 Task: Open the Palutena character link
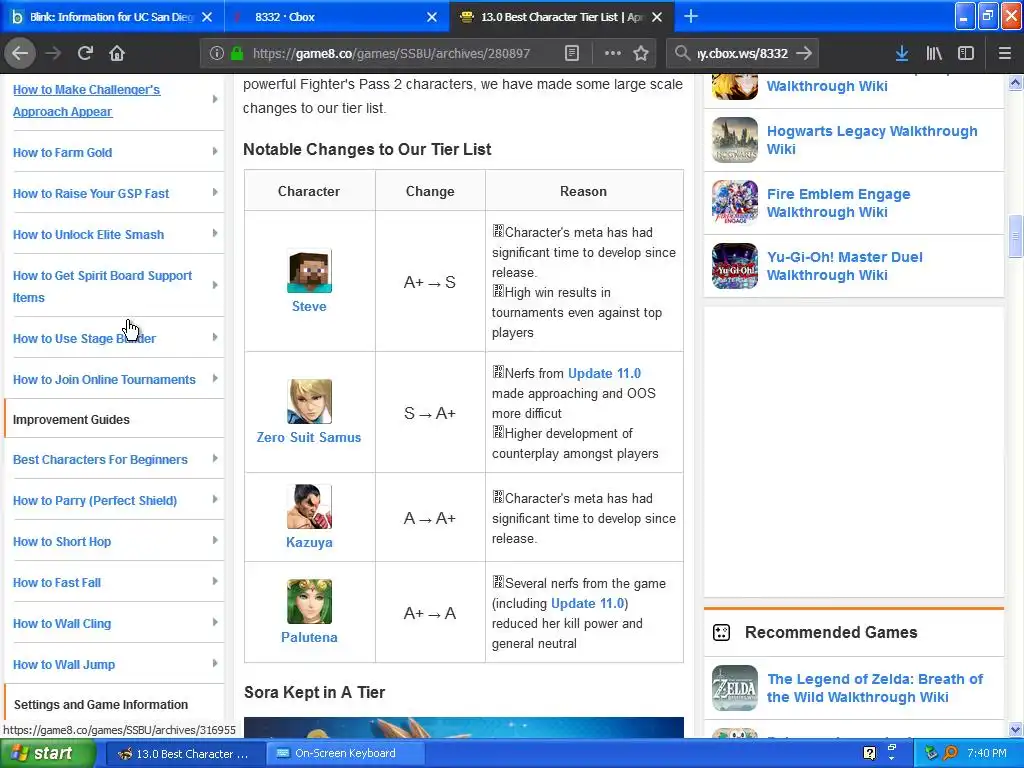coord(309,637)
